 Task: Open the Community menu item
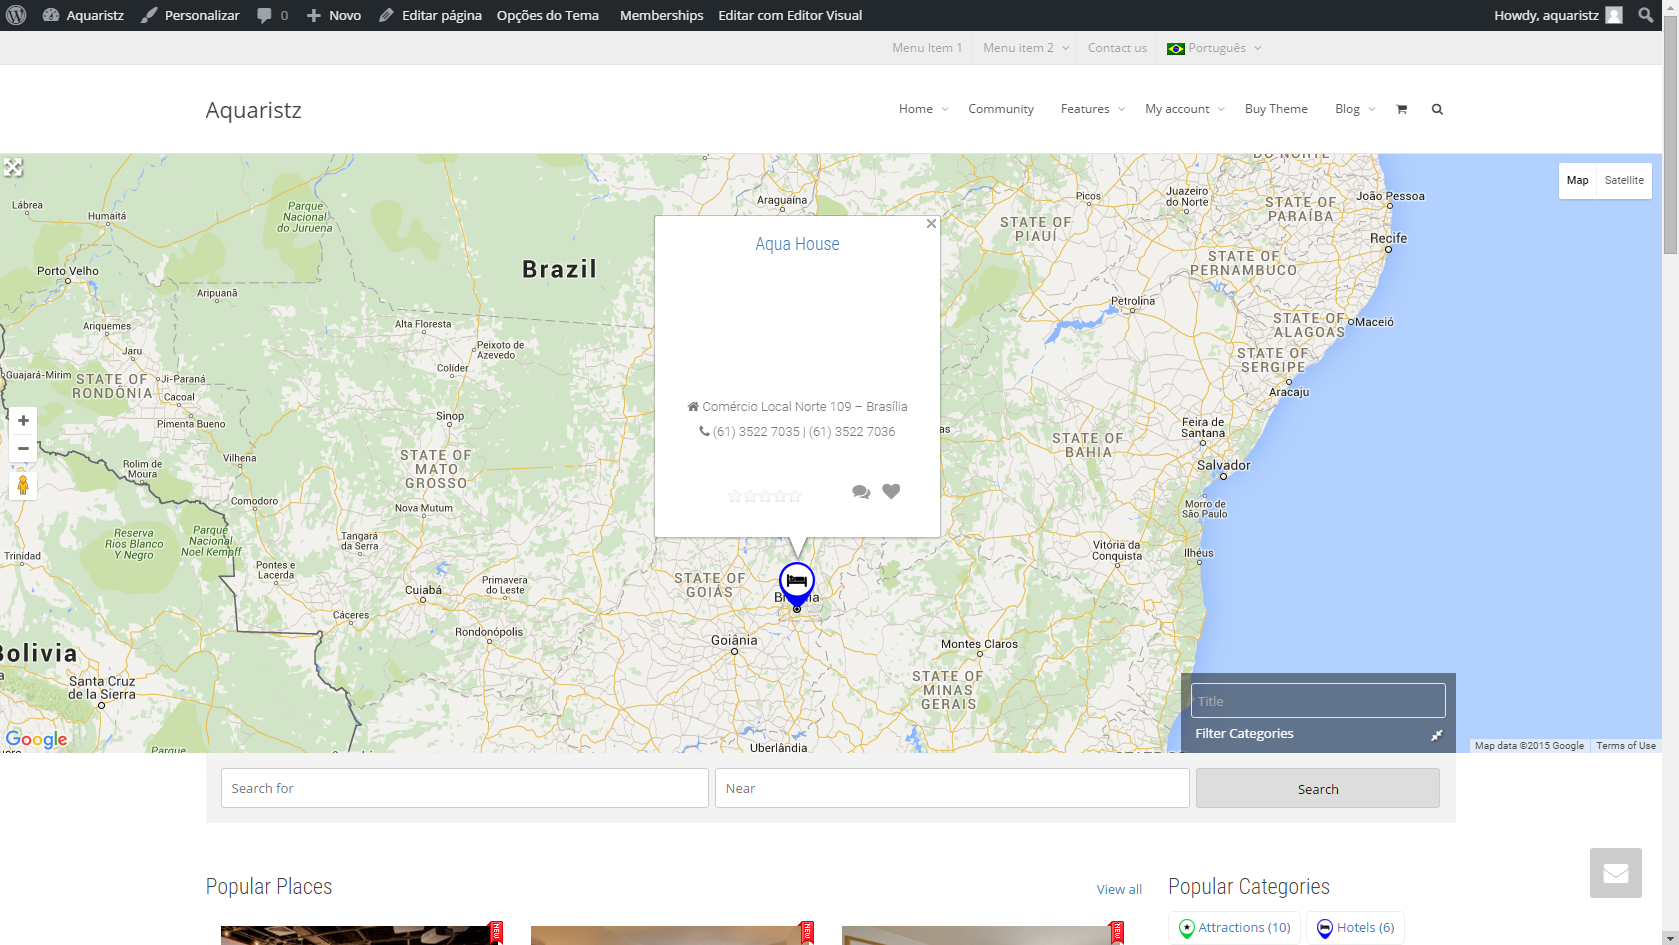tap(1001, 109)
